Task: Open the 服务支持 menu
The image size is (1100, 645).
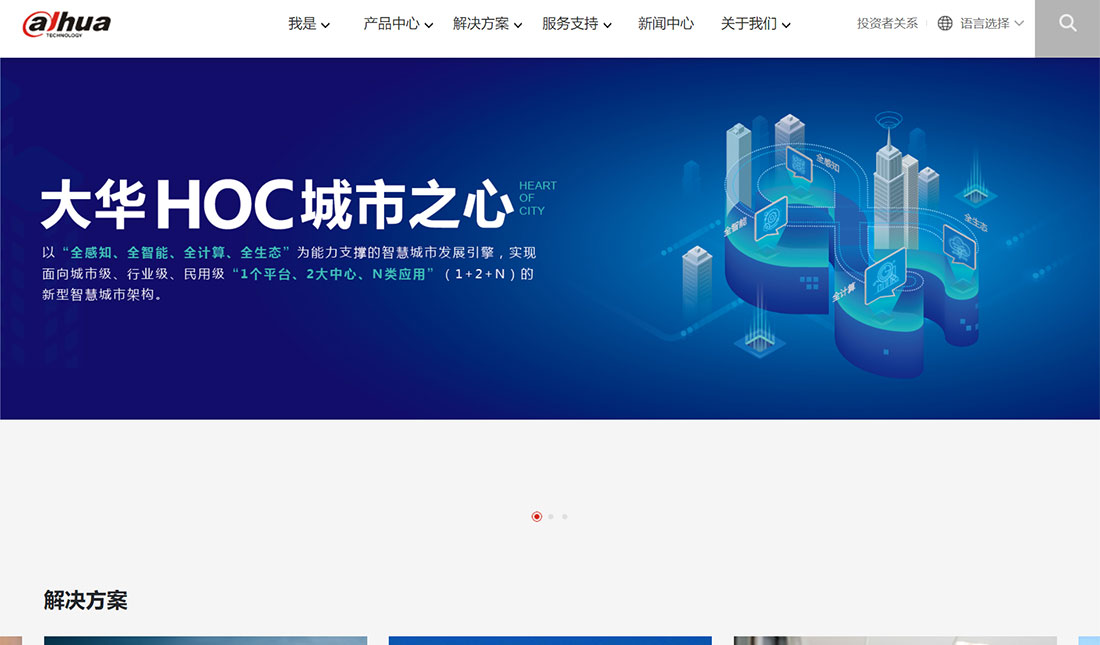Action: (570, 24)
